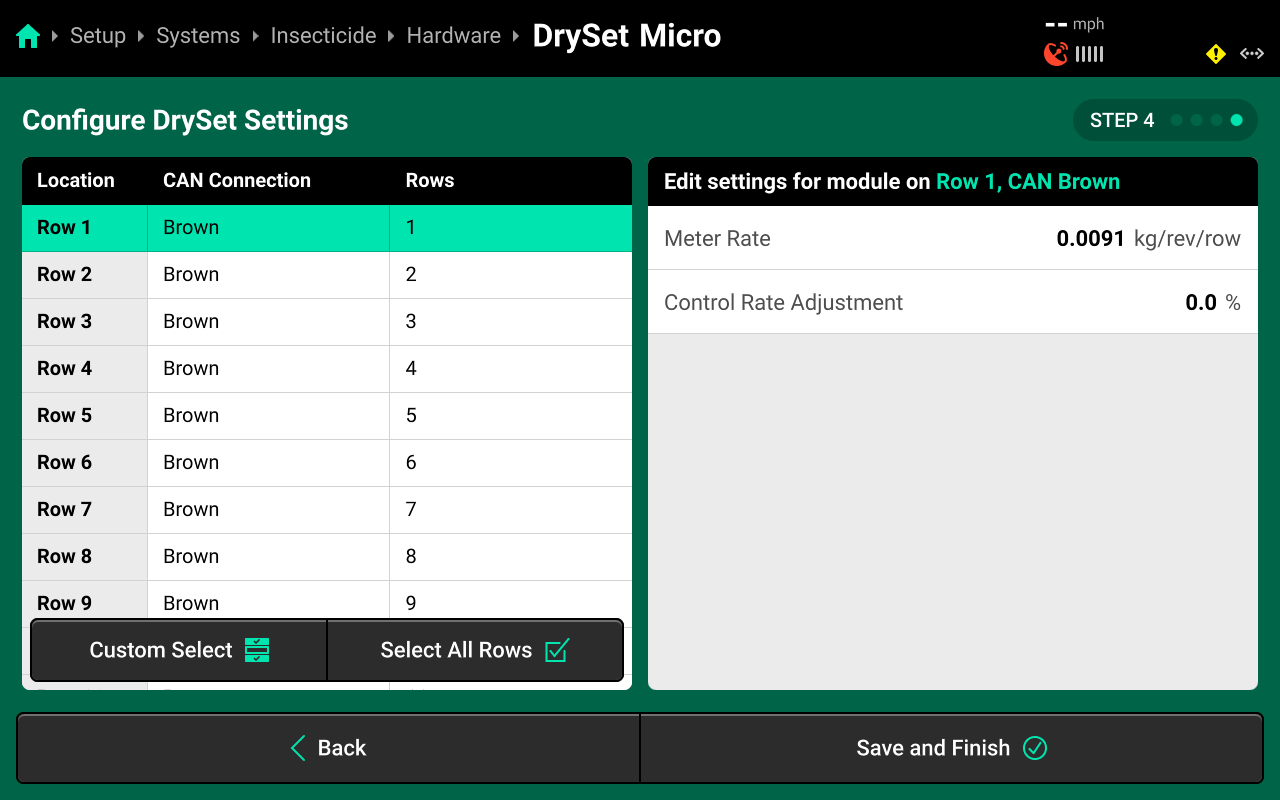The width and height of the screenshot is (1280, 800).
Task: Go to the Home screen icon
Action: [x=28, y=37]
